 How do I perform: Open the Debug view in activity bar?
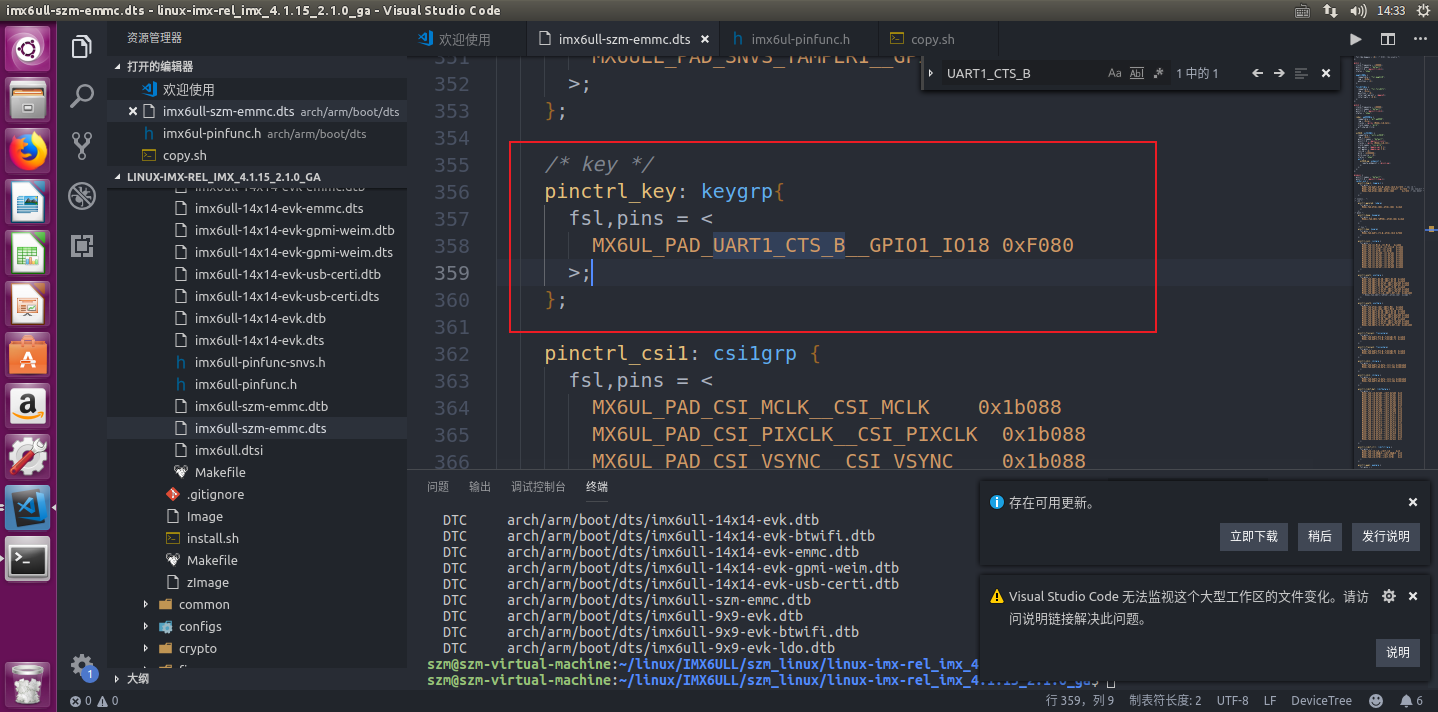[x=82, y=196]
